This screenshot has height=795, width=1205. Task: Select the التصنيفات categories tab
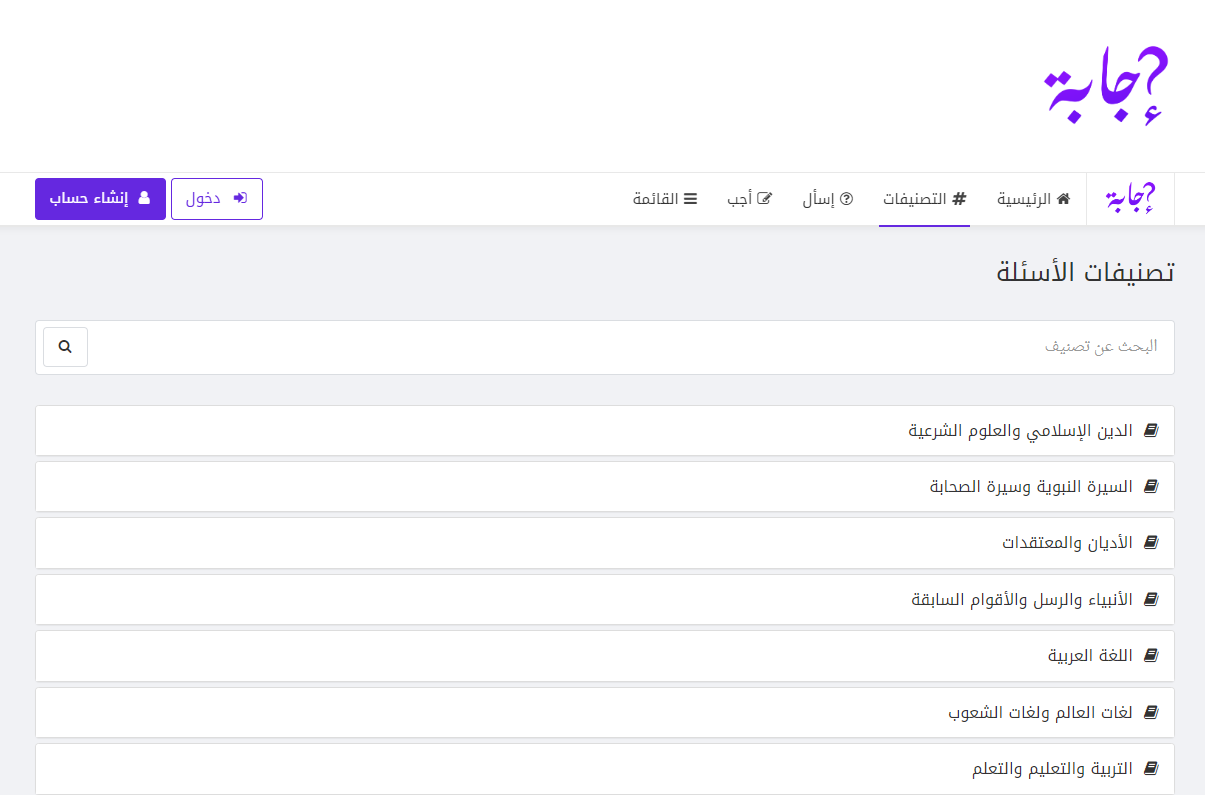(x=924, y=199)
